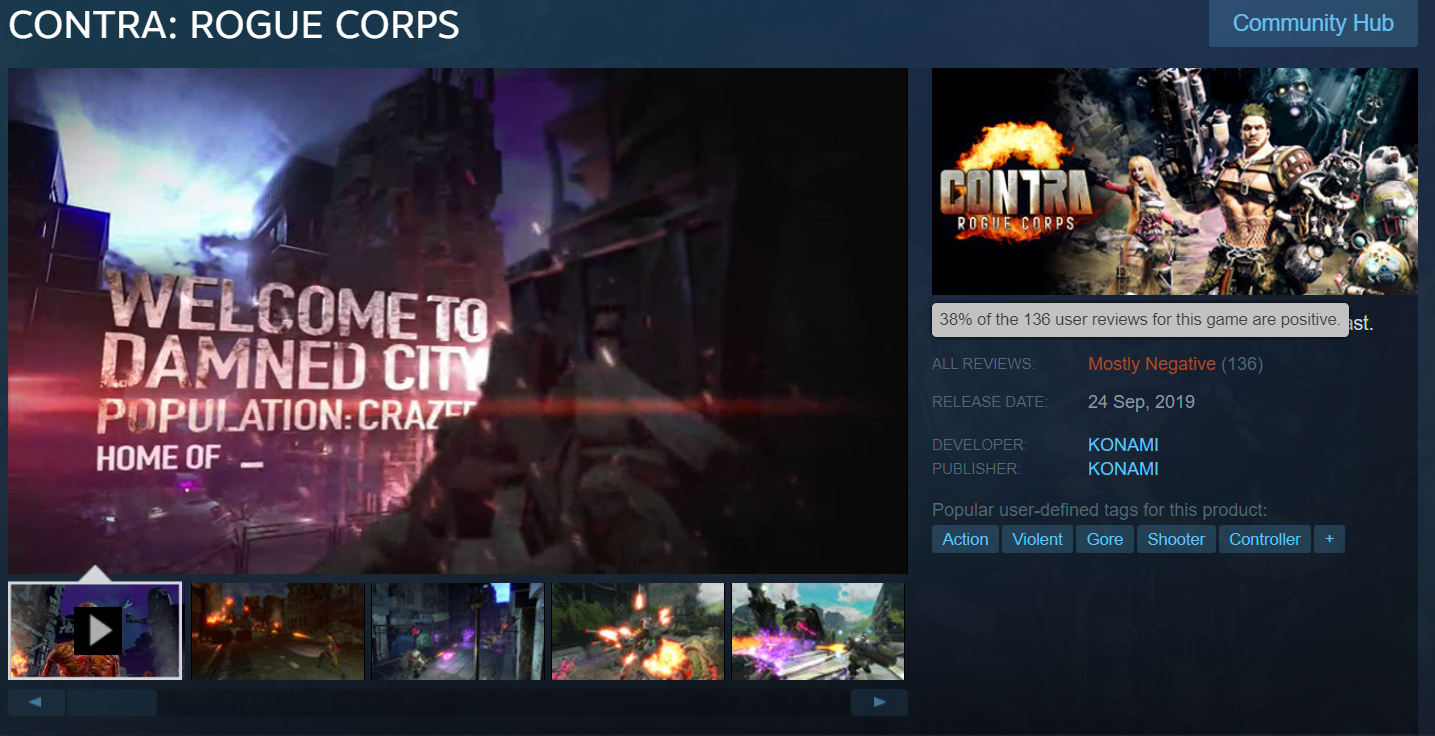Play the trailer video thumbnail
The image size is (1435, 736).
point(95,631)
